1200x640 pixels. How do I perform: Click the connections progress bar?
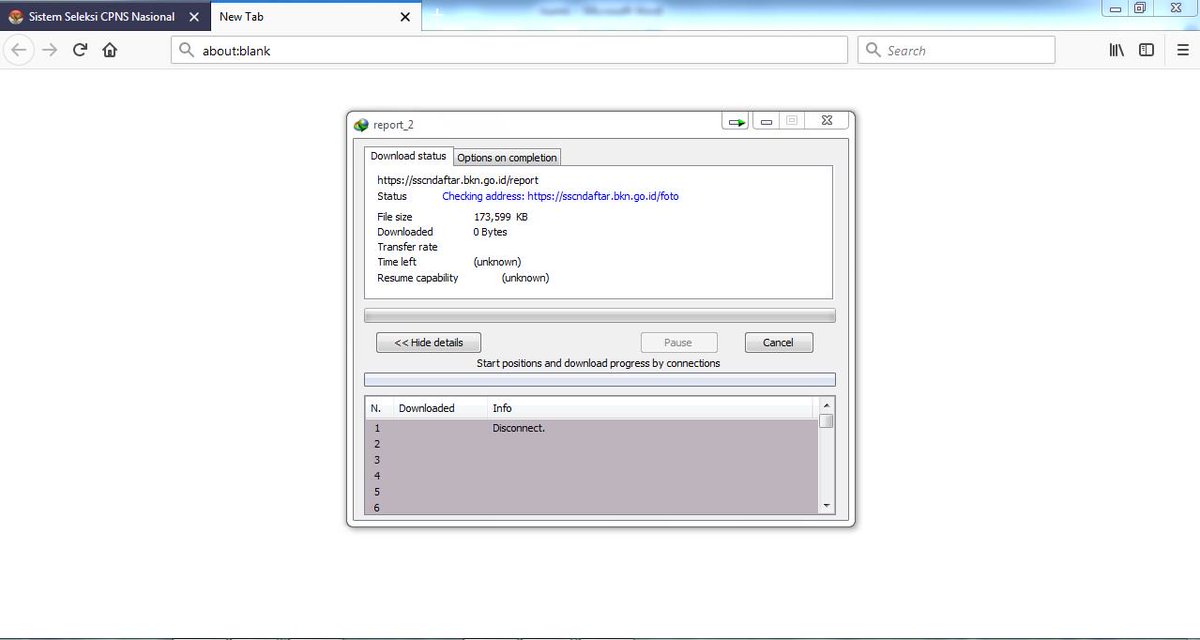click(600, 380)
